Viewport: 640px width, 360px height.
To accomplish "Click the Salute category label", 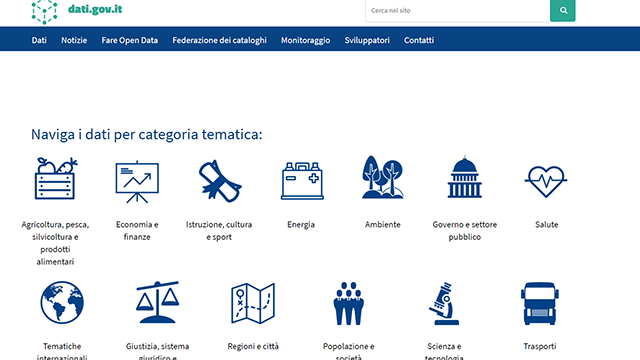I will 547,224.
